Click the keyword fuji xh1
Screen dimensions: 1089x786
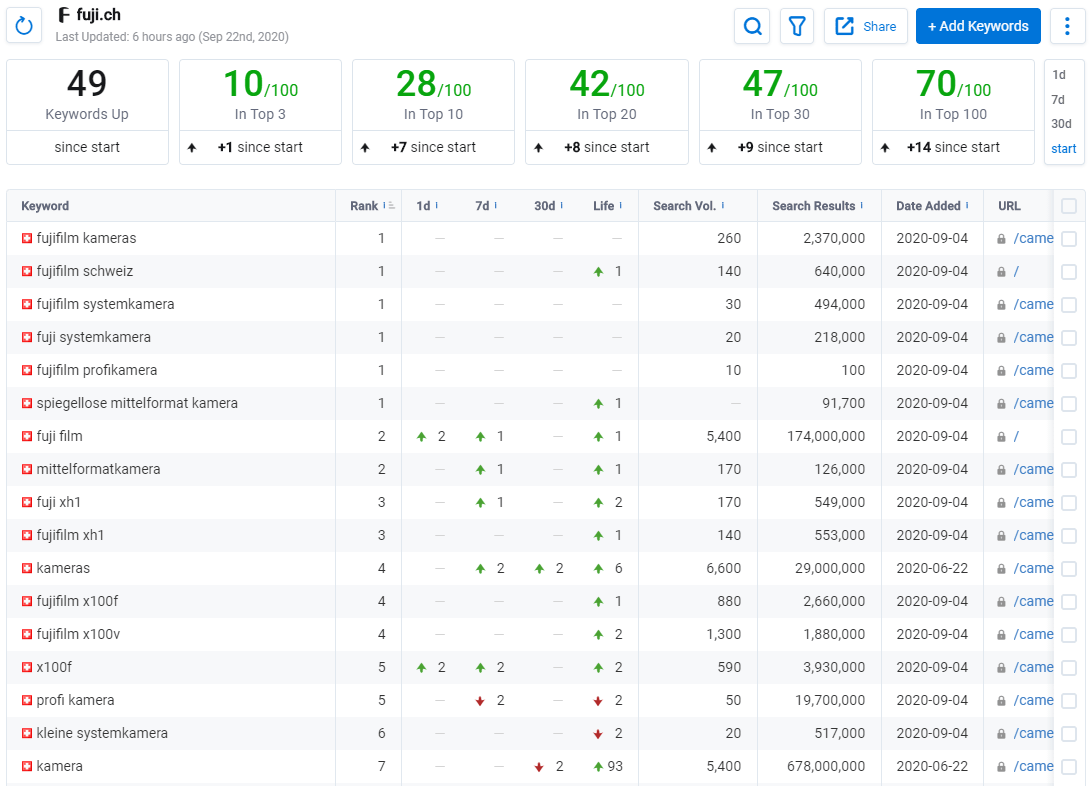[x=58, y=502]
